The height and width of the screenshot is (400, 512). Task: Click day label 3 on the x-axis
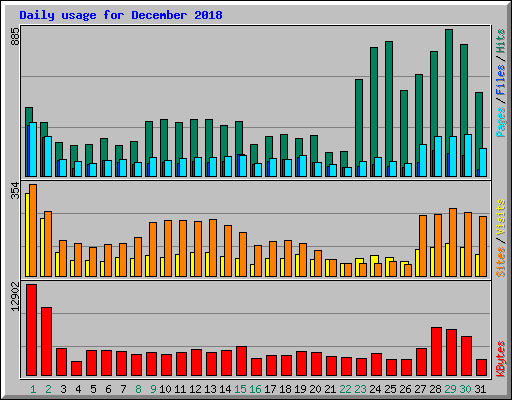[63, 389]
